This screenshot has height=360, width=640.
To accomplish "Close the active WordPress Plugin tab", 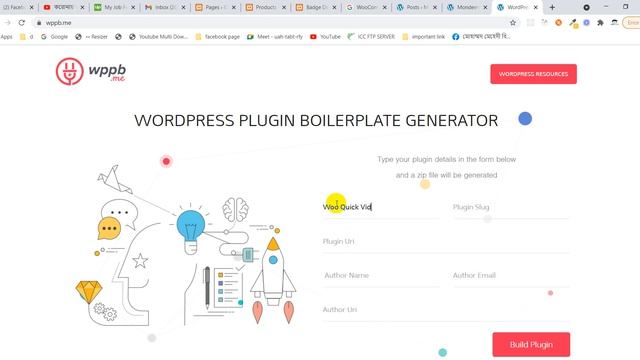I will [x=536, y=7].
